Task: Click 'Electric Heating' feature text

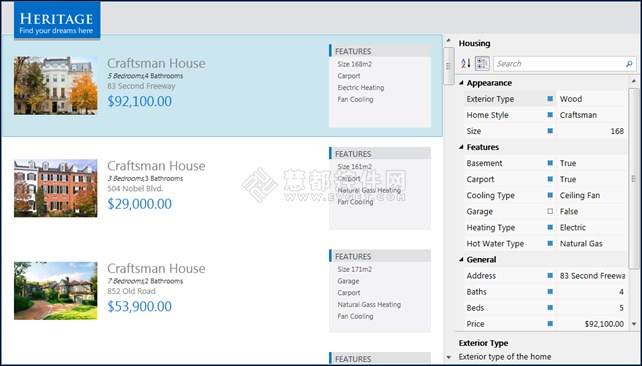Action: tap(361, 88)
